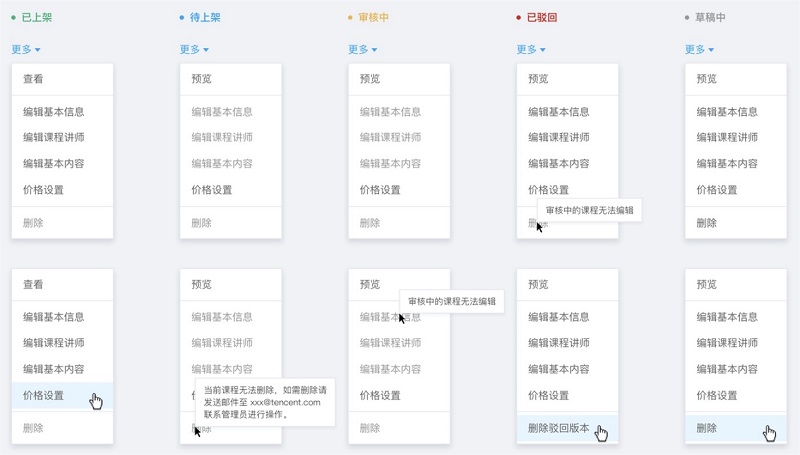Choose 预览 in the upper 已驳回 menu
The height and width of the screenshot is (455, 800).
click(x=538, y=79)
